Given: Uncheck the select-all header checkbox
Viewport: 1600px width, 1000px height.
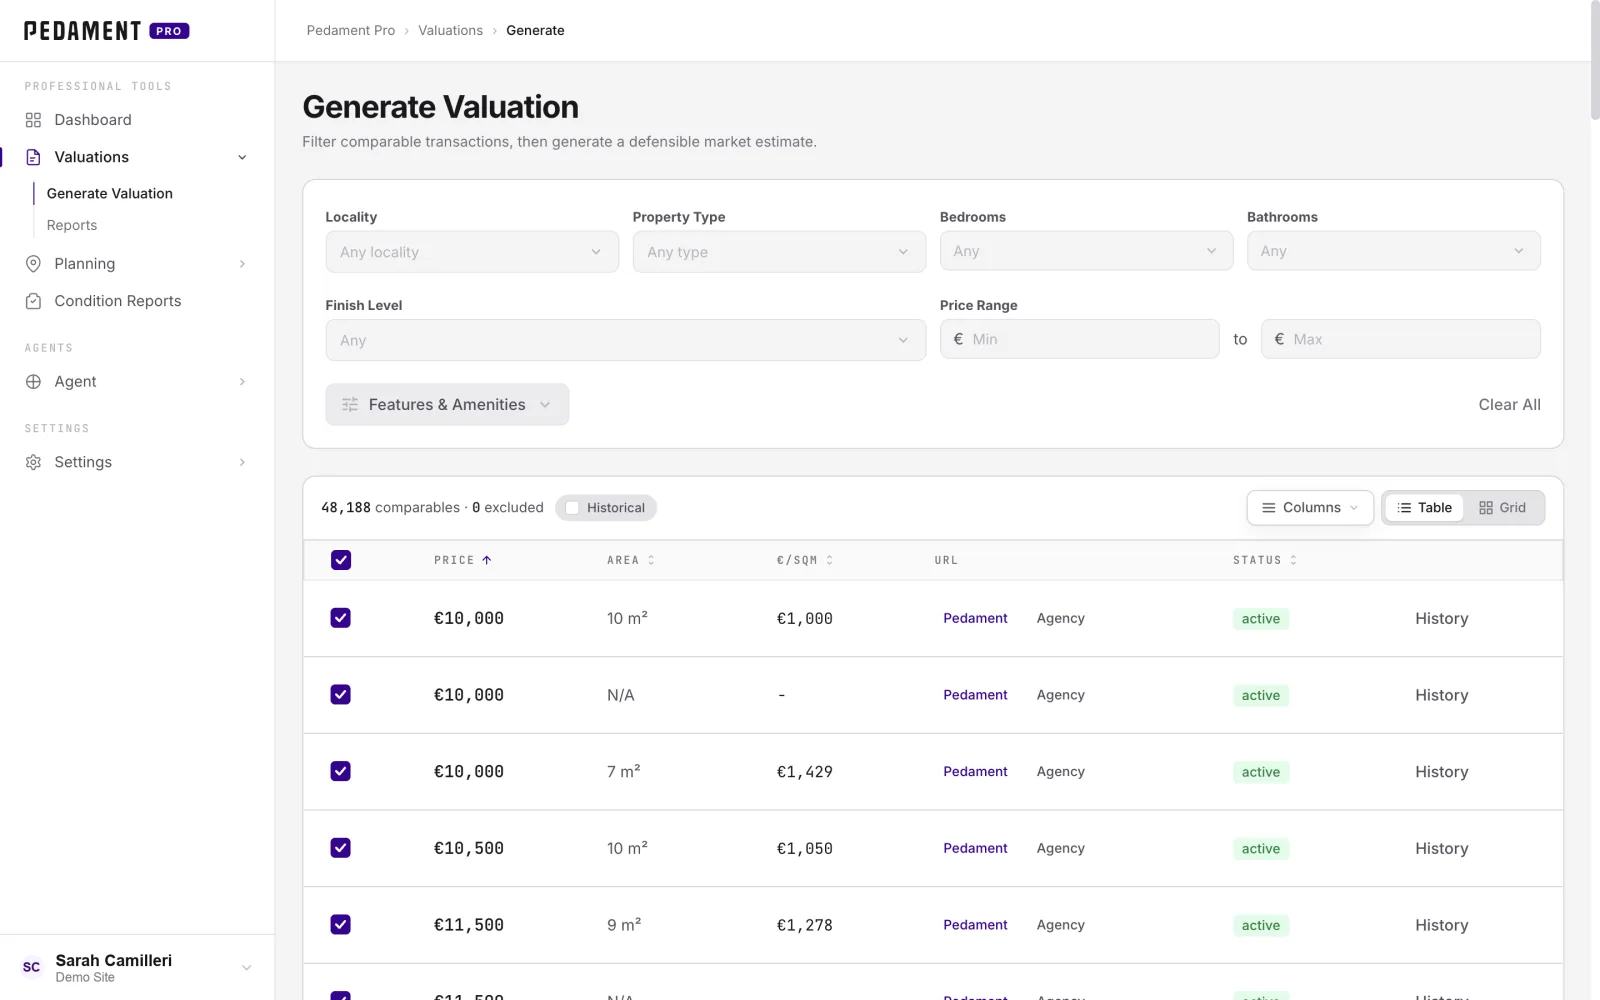Looking at the screenshot, I should [341, 560].
